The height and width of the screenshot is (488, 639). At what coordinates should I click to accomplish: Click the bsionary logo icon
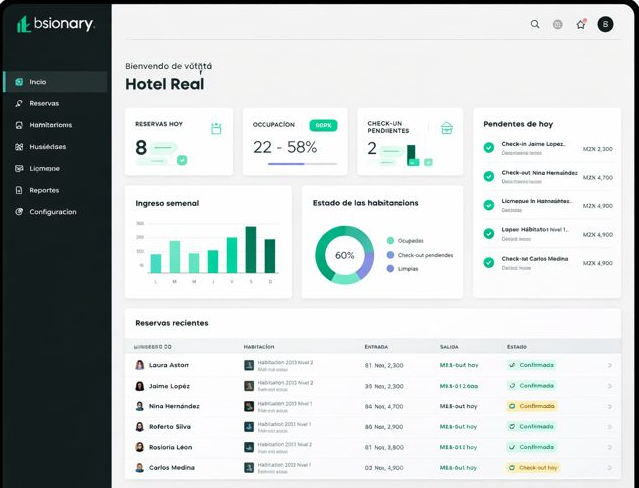click(x=23, y=25)
